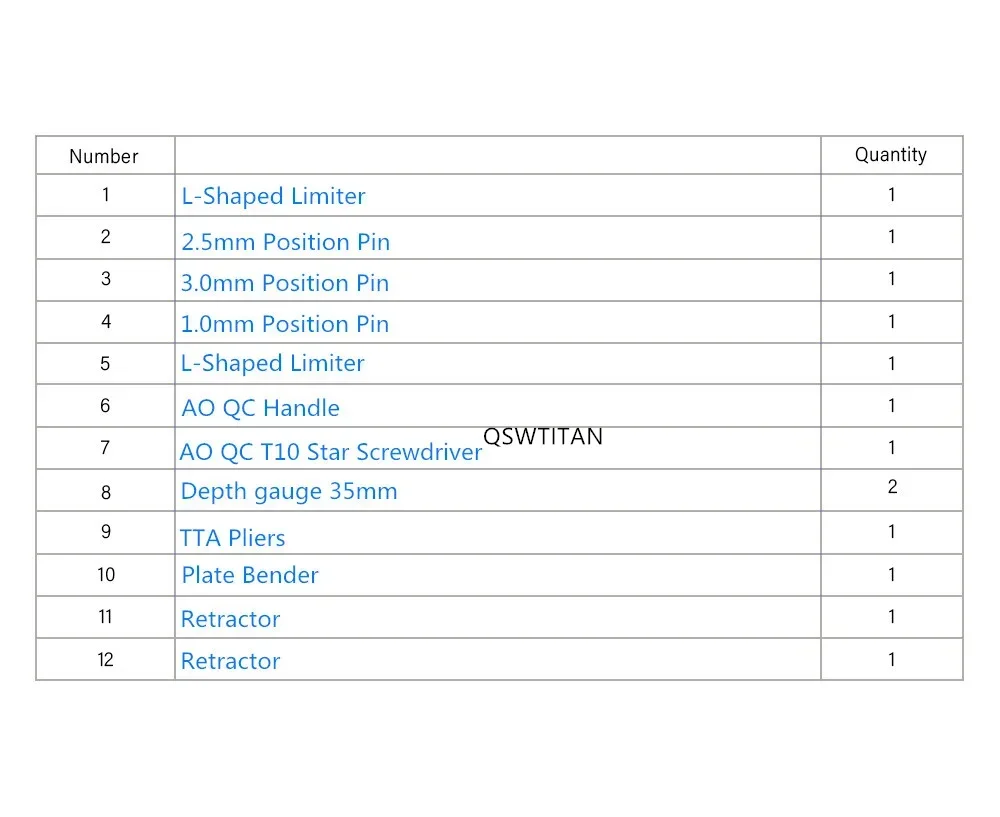Viewport: 1000px width, 817px height.
Task: Select the 1.0mm Position Pin entry
Action: [284, 324]
